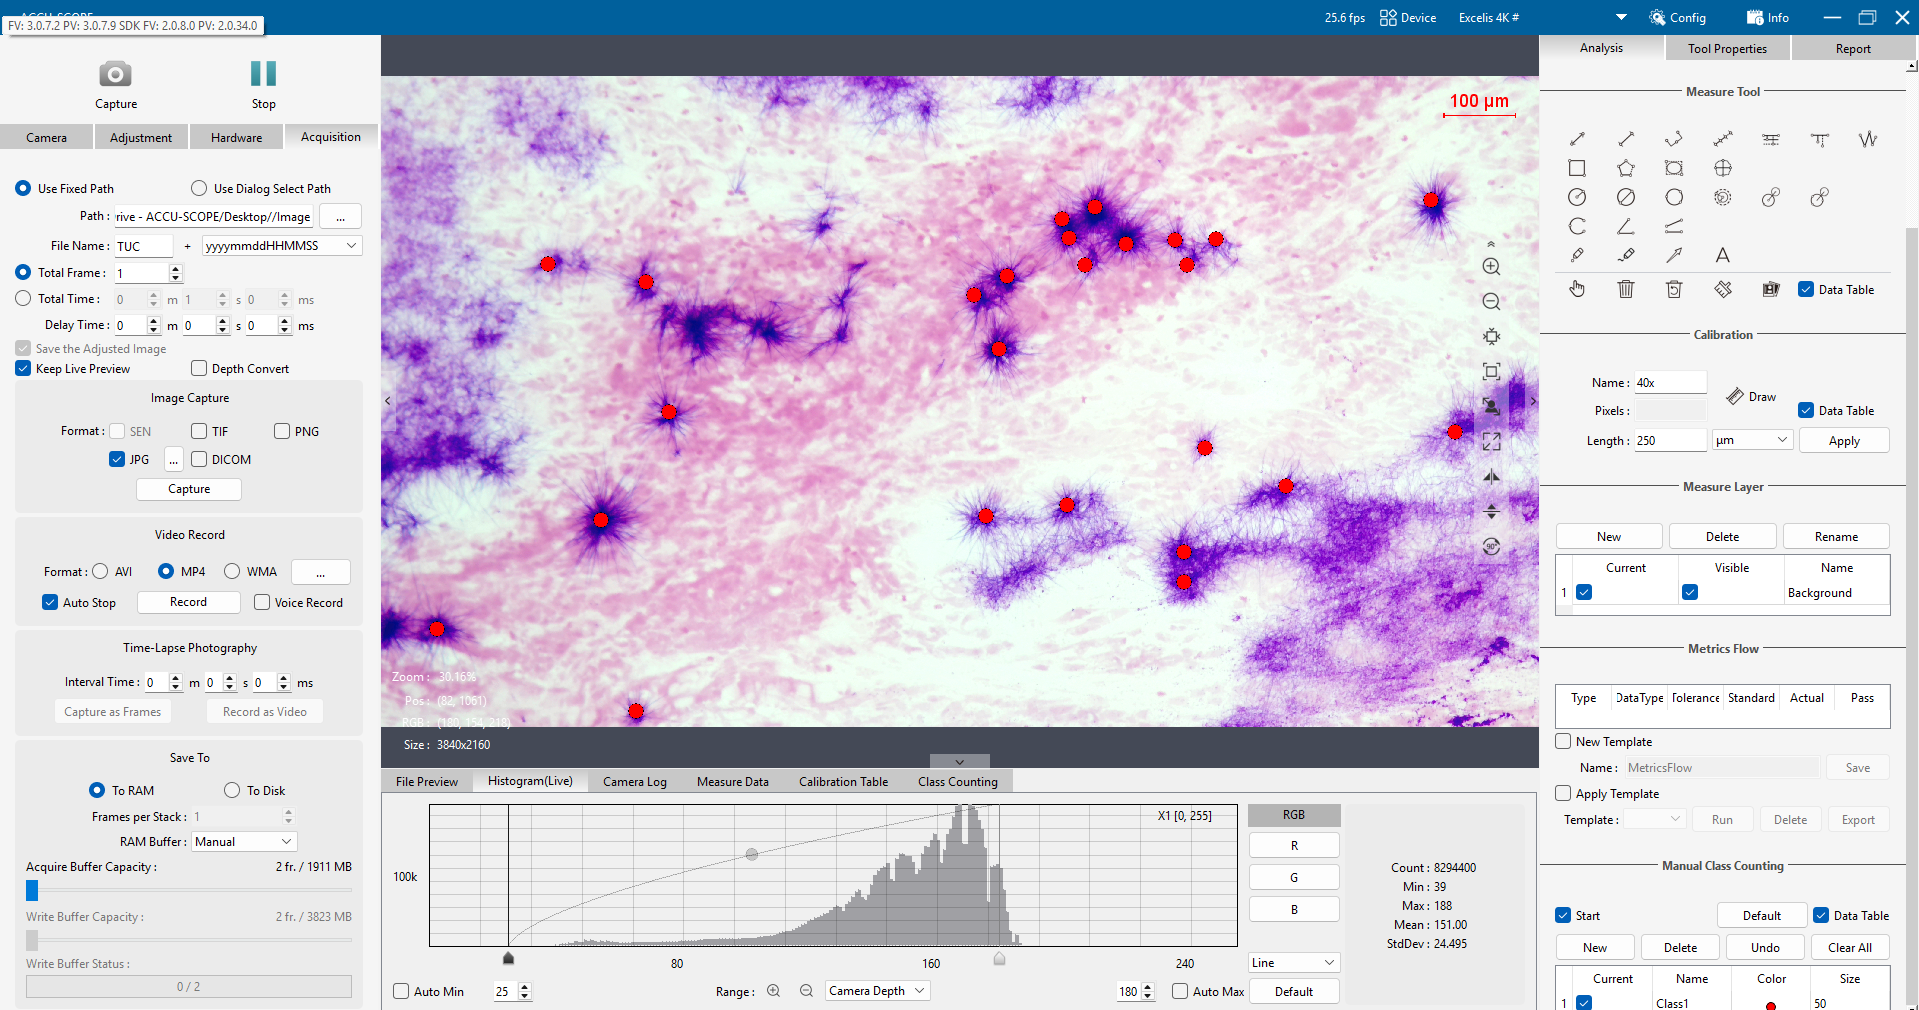1919x1010 pixels.
Task: Select the text annotation tool
Action: (x=1722, y=255)
